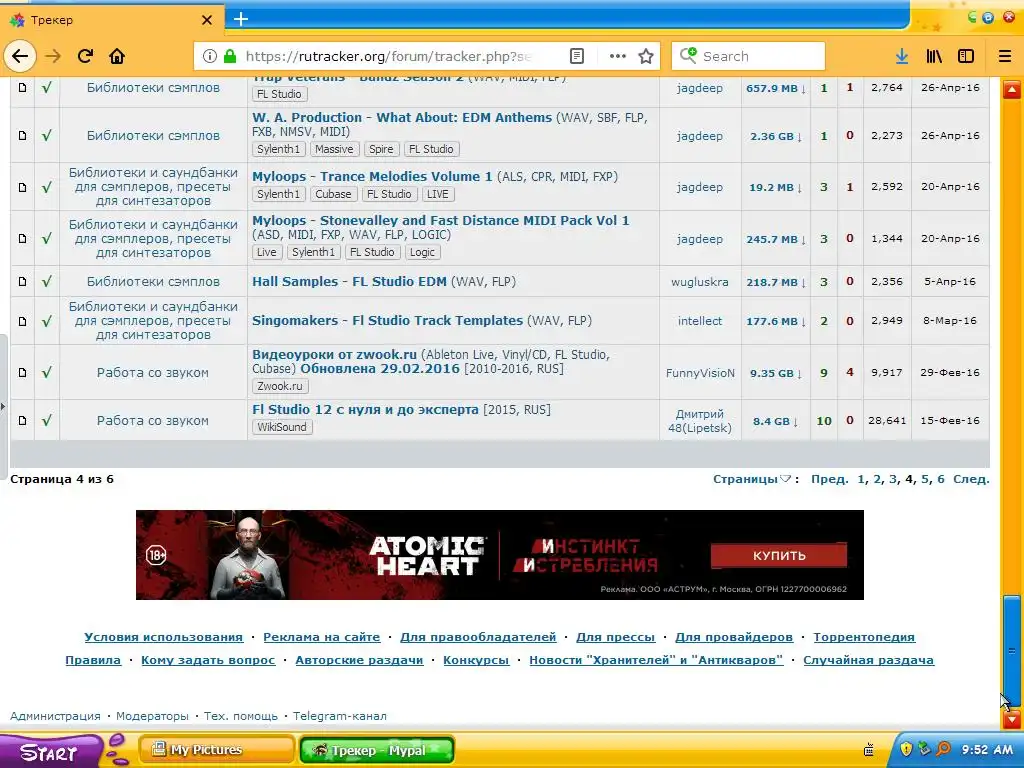Click the green padlock security icon
This screenshot has width=1024, height=768.
click(229, 56)
